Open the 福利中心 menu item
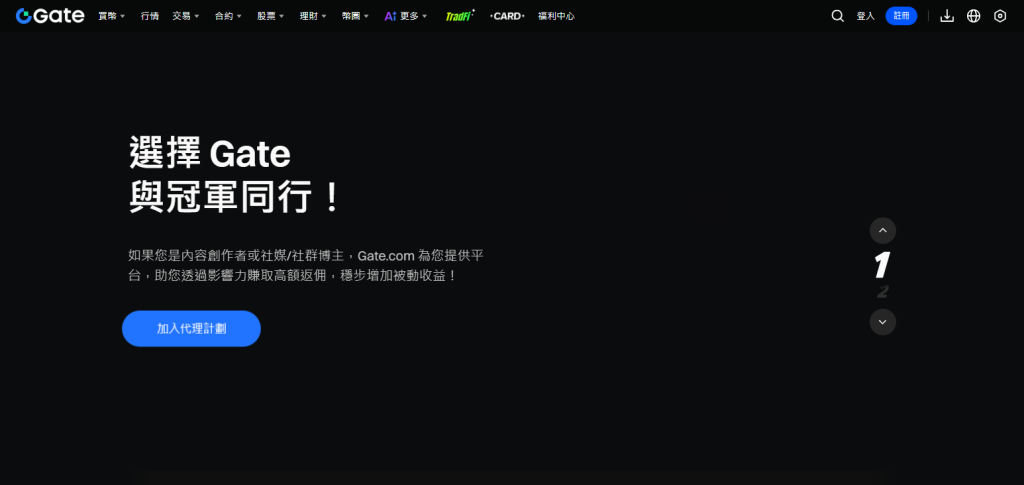Image resolution: width=1024 pixels, height=485 pixels. point(556,16)
